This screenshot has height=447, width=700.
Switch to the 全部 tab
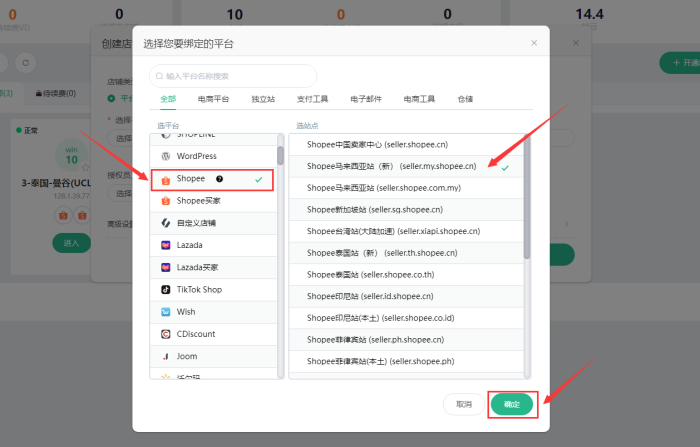168,99
